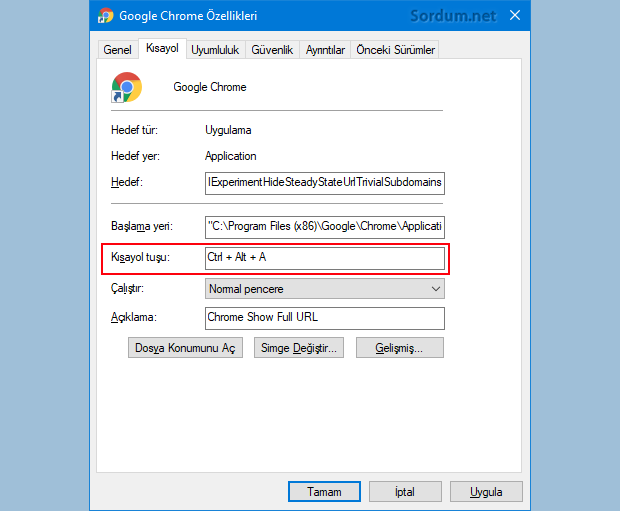620x511 pixels.
Task: Click the Başlama yeri: label
Action: tap(142, 226)
